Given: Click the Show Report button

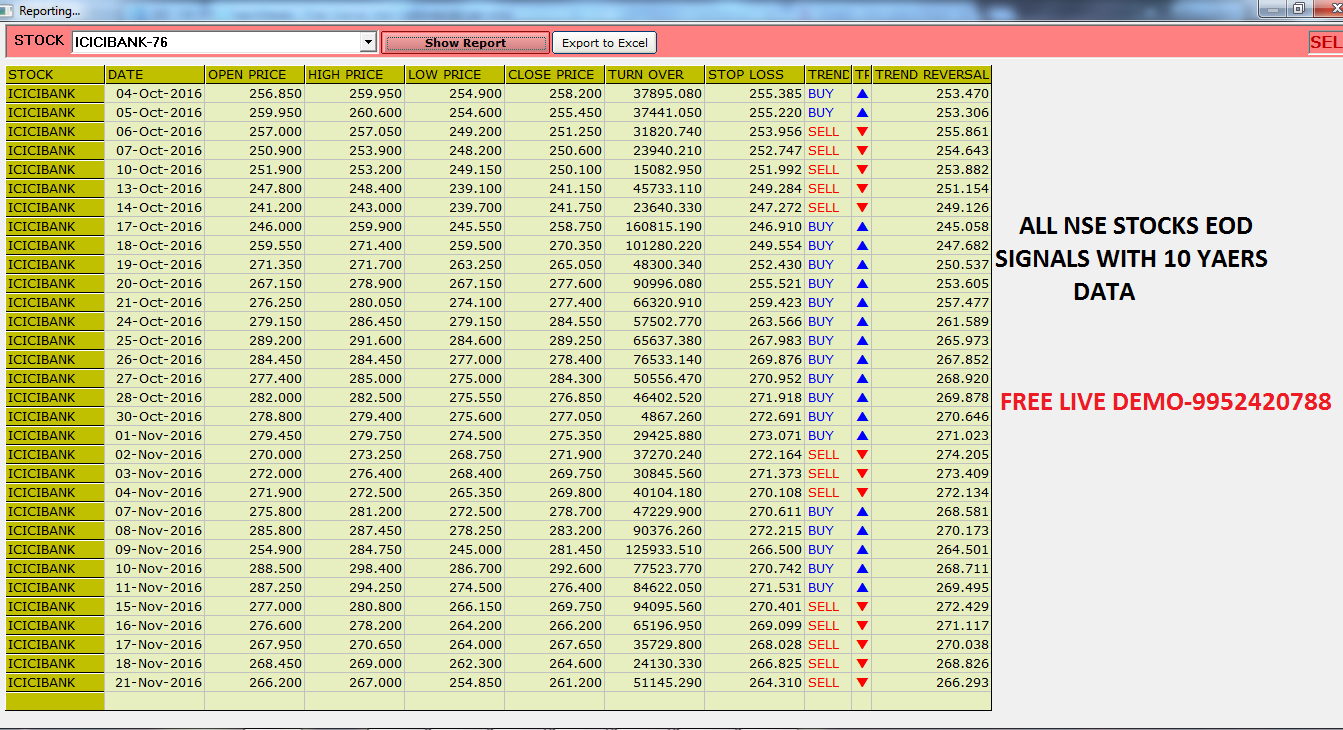Looking at the screenshot, I should pos(466,43).
